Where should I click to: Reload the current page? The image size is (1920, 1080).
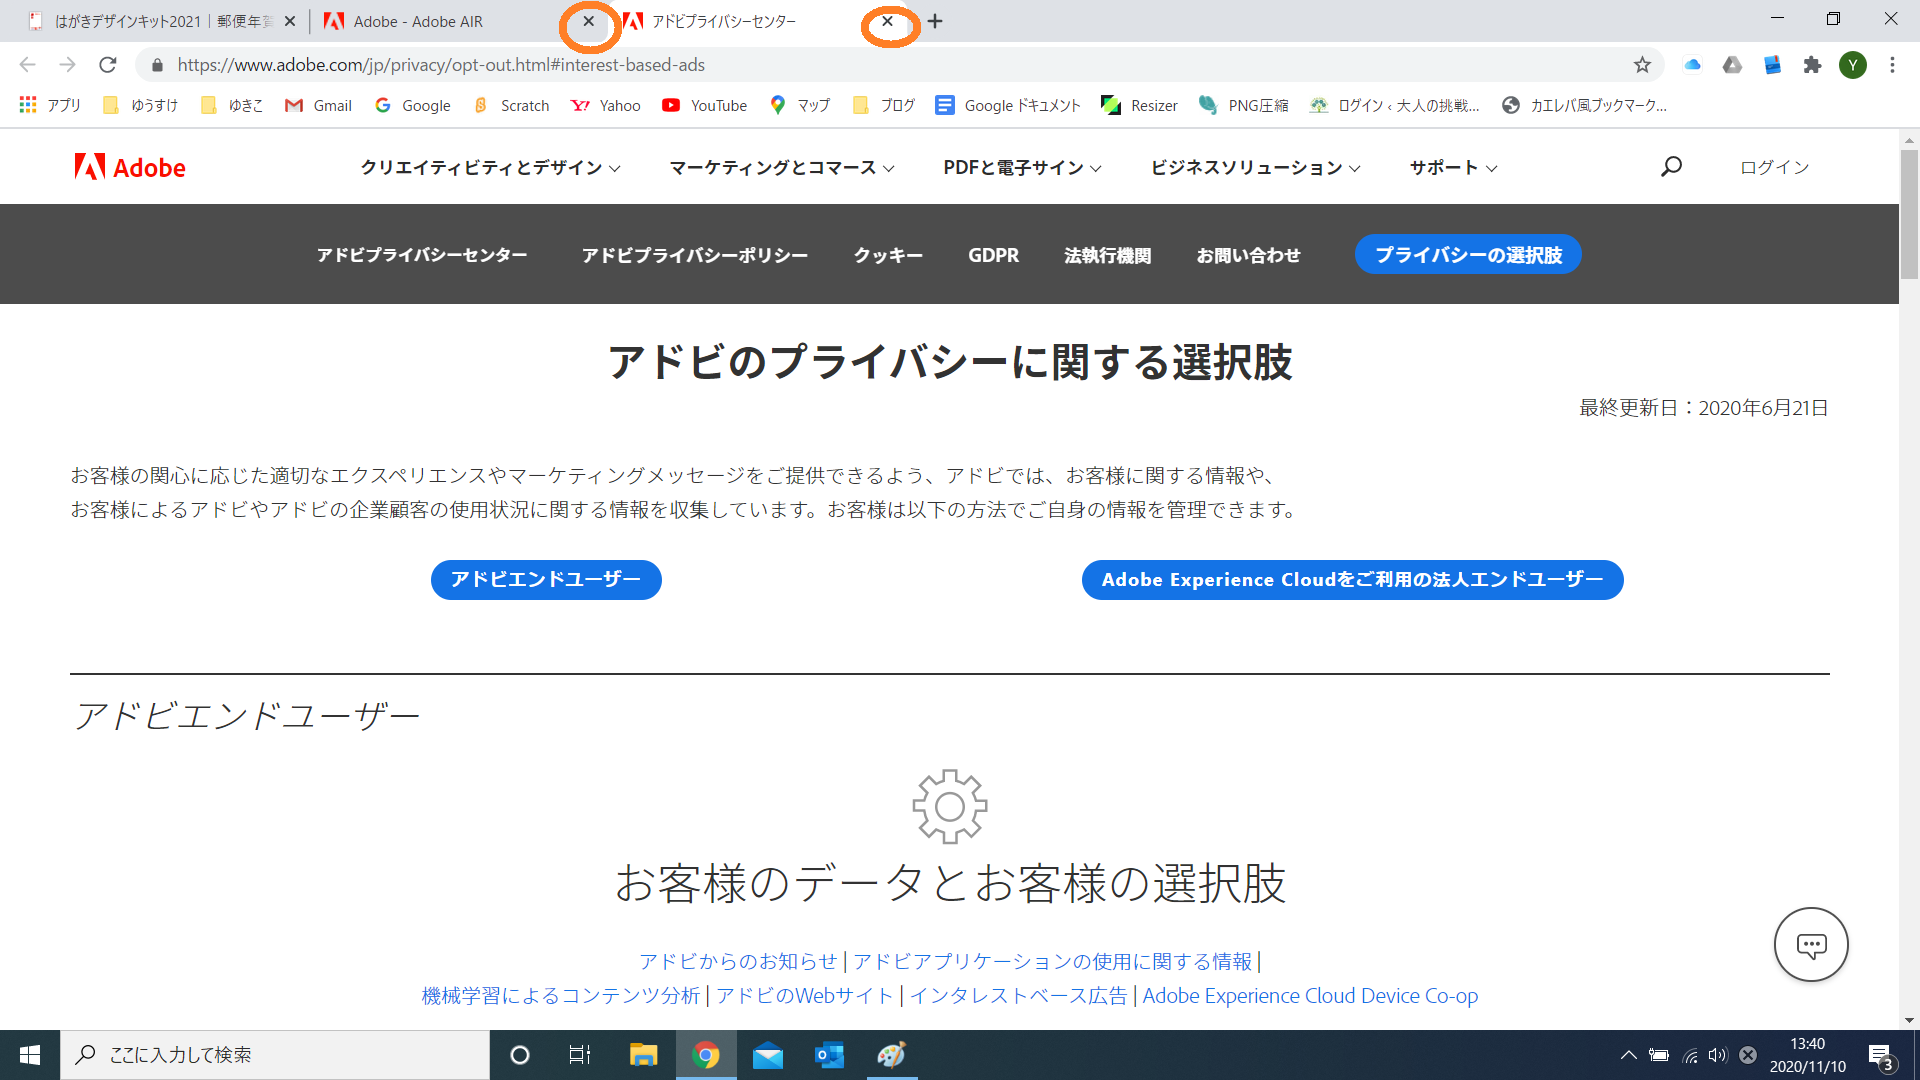[108, 65]
